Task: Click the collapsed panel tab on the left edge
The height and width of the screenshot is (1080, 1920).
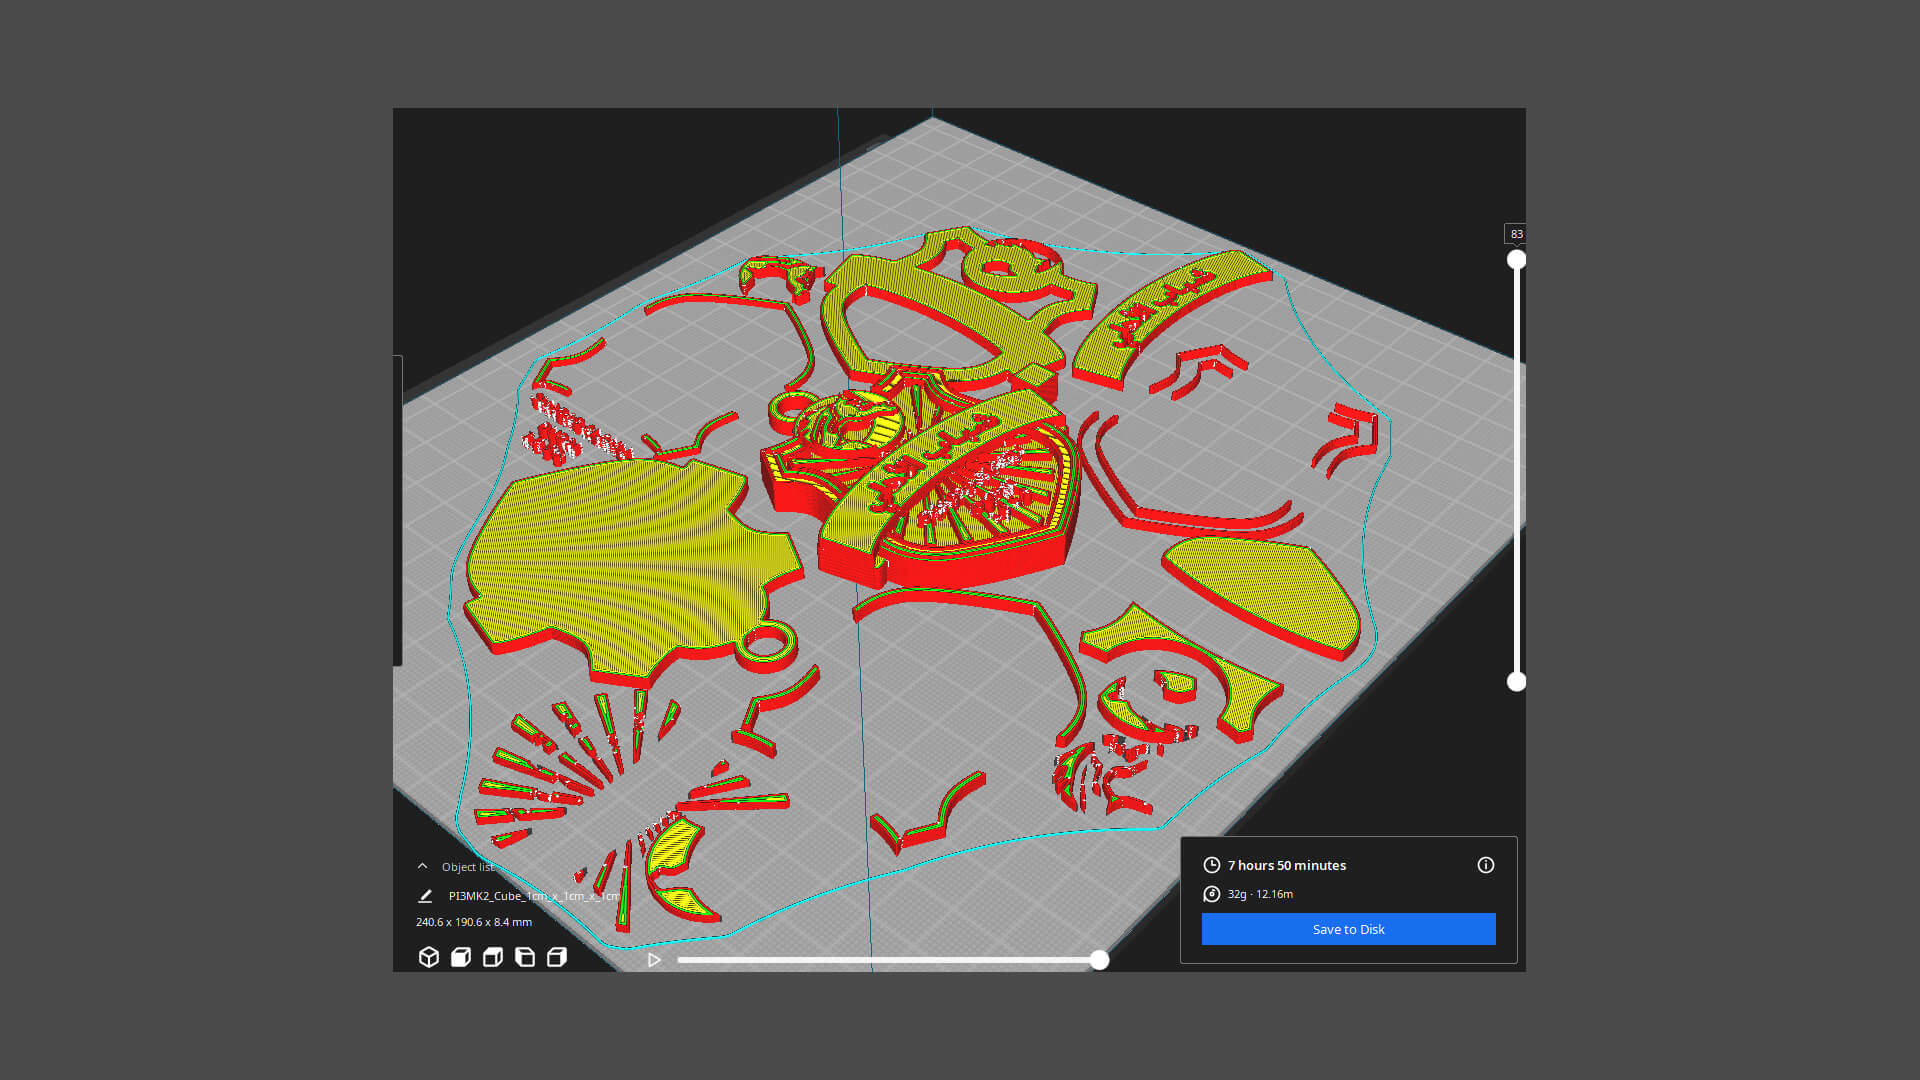Action: (398, 511)
